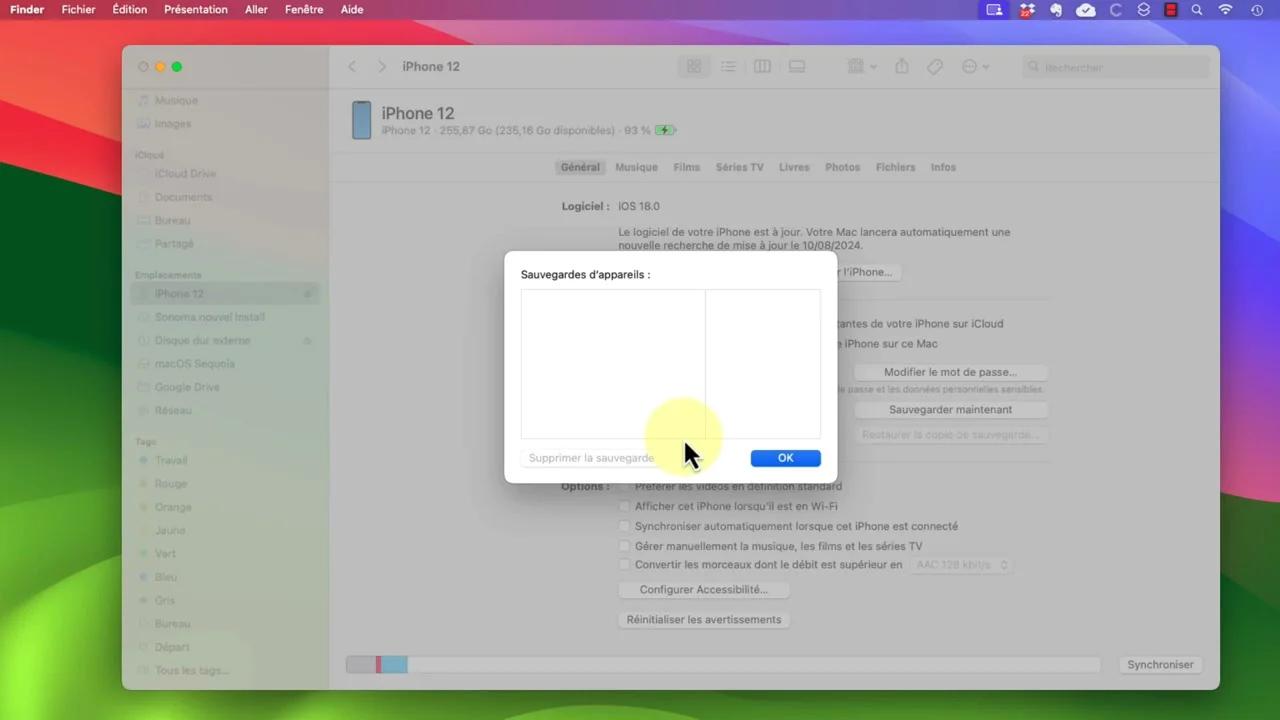Enable Gérer manuellement la musique, les films
The image size is (1280, 720).
(x=624, y=546)
